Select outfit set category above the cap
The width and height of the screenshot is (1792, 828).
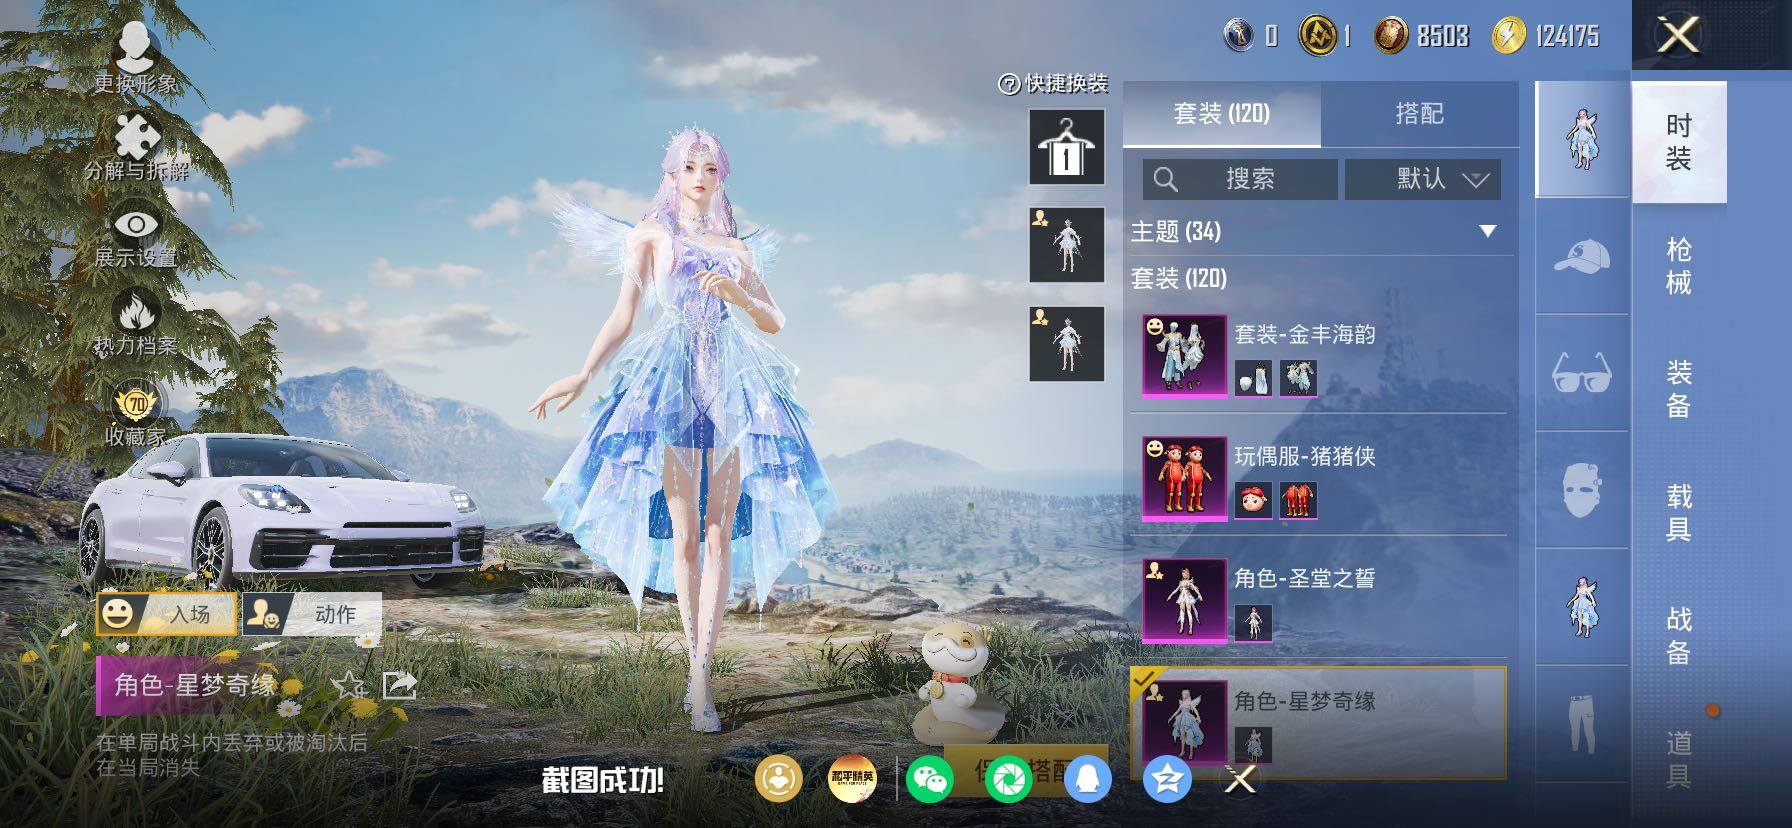click(x=1582, y=140)
